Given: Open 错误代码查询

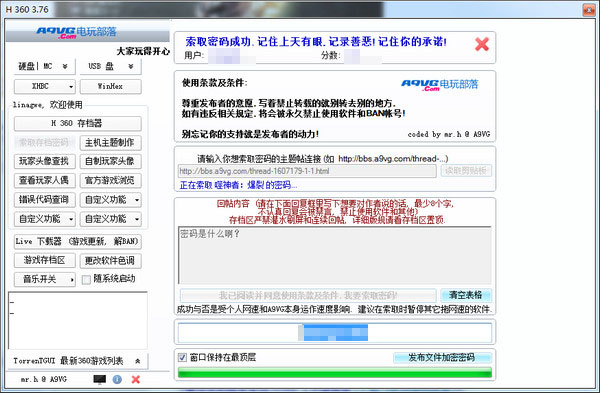Looking at the screenshot, I should pos(44,200).
